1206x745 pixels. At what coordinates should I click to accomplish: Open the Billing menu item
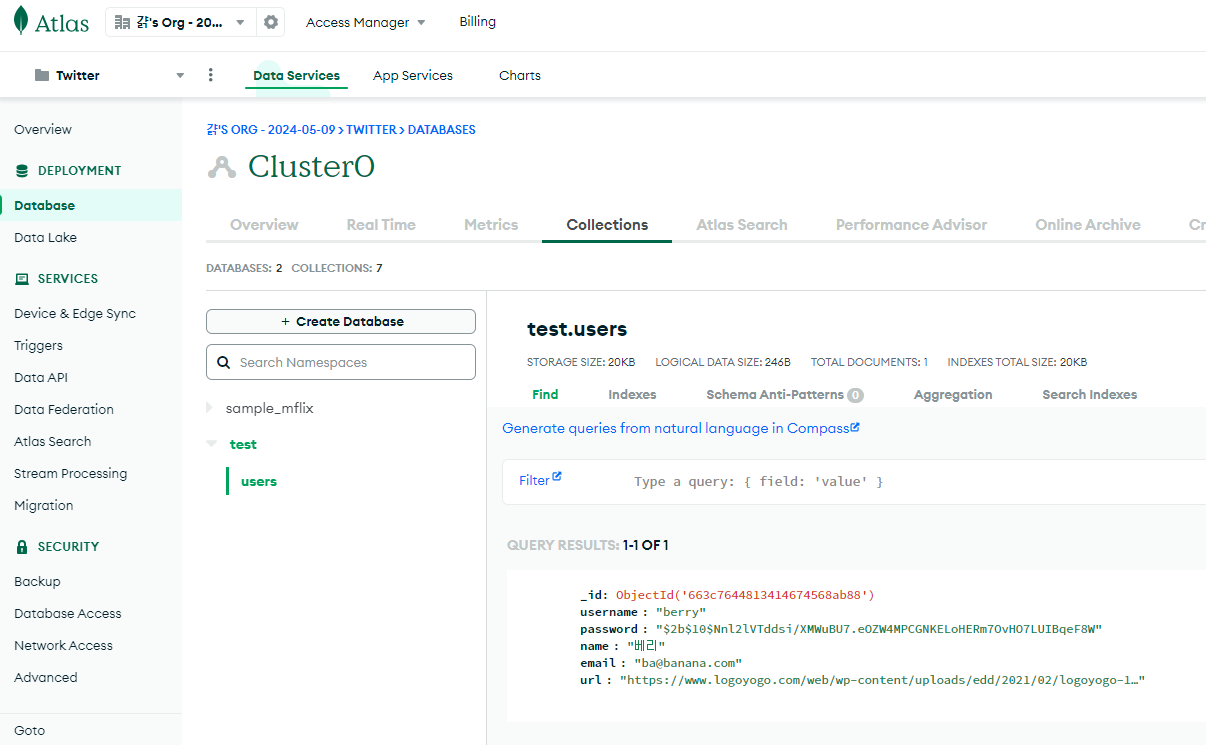click(477, 22)
